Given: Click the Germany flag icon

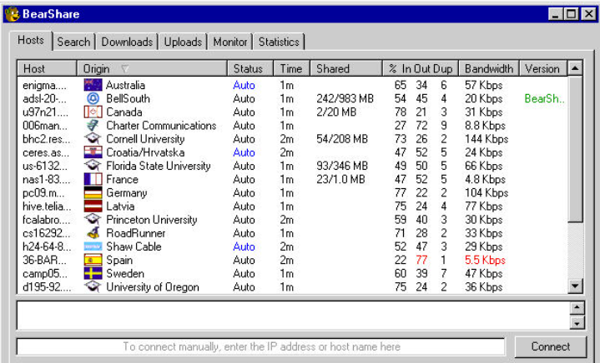Looking at the screenshot, I should [x=93, y=193].
